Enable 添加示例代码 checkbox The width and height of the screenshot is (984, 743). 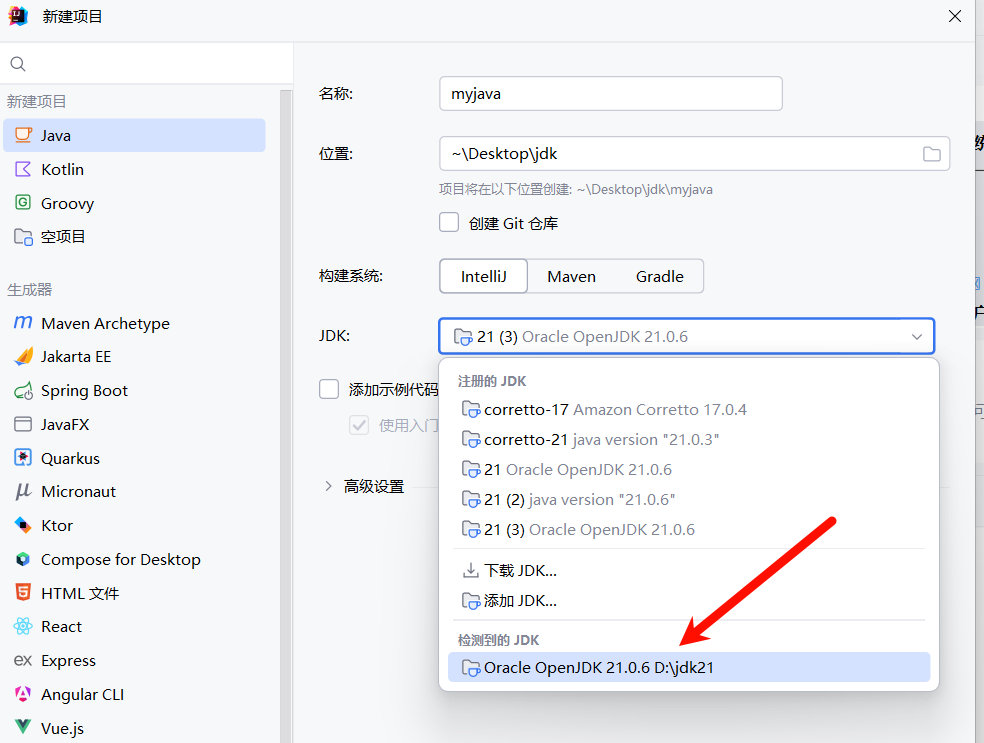(x=329, y=389)
